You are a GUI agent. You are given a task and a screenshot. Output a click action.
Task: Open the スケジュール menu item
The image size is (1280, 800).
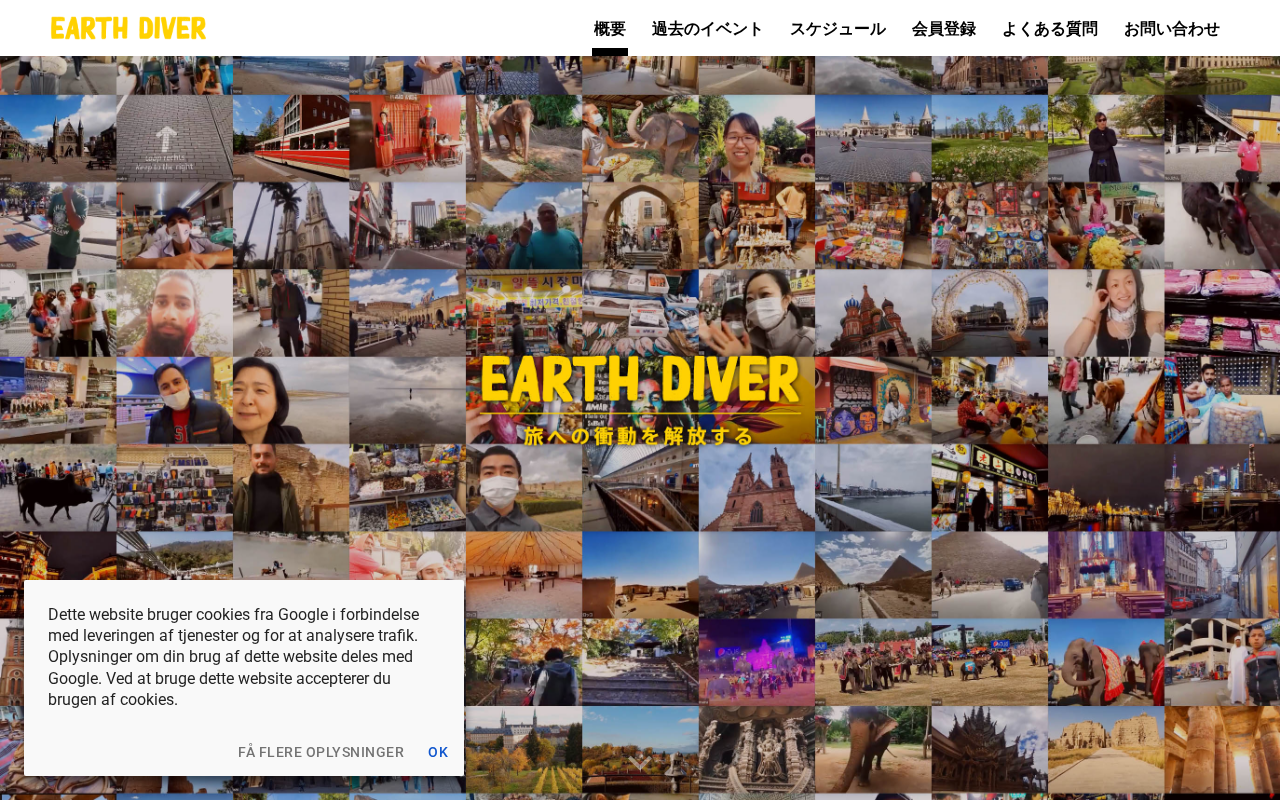[x=838, y=29]
